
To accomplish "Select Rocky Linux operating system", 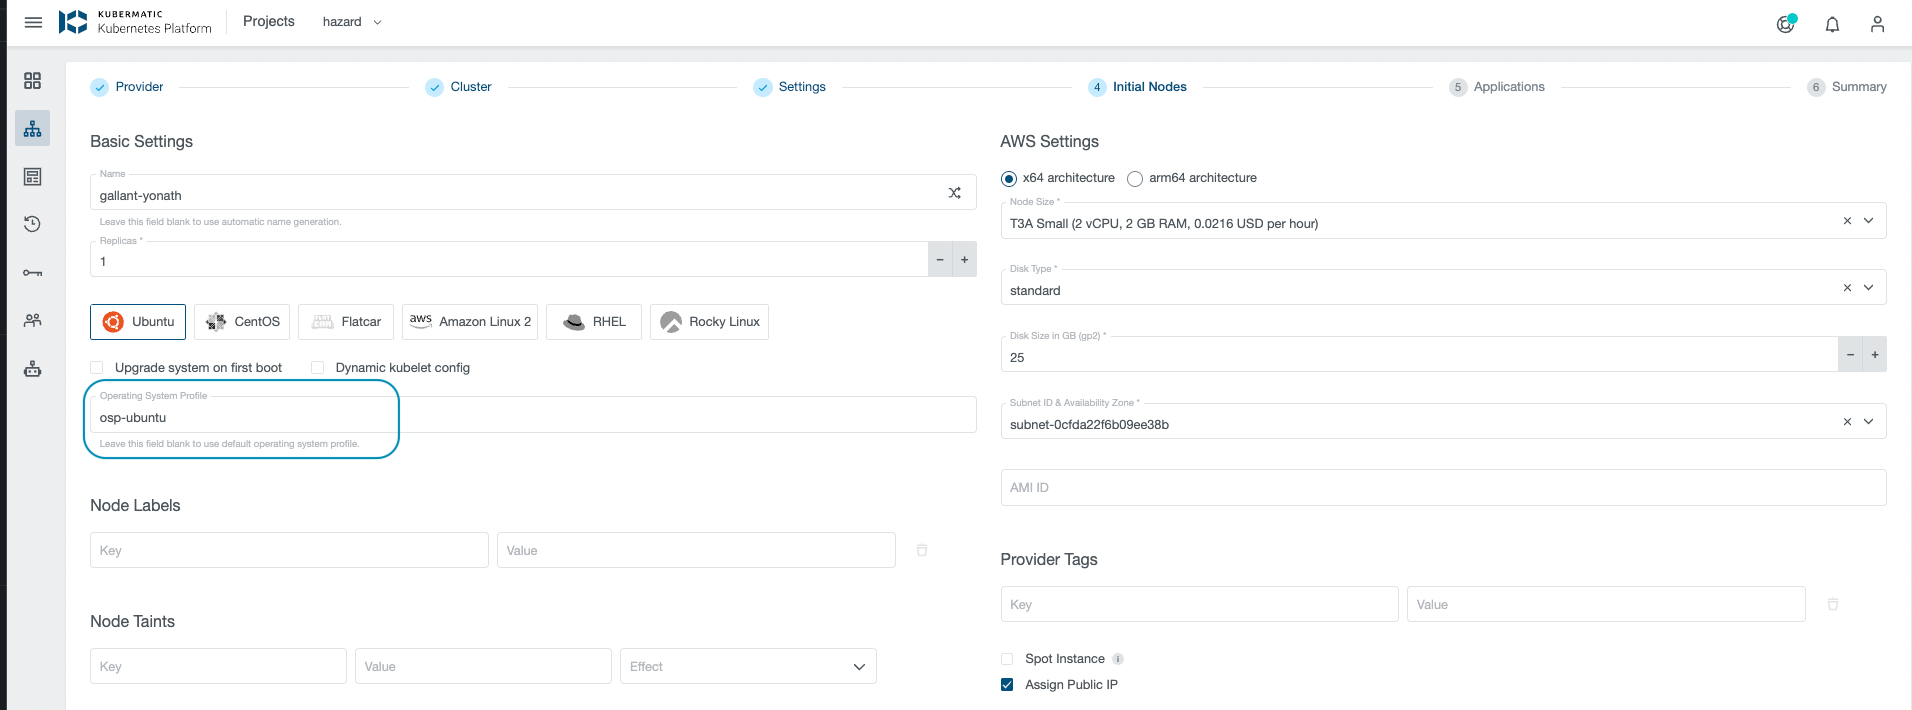I will pyautogui.click(x=709, y=322).
